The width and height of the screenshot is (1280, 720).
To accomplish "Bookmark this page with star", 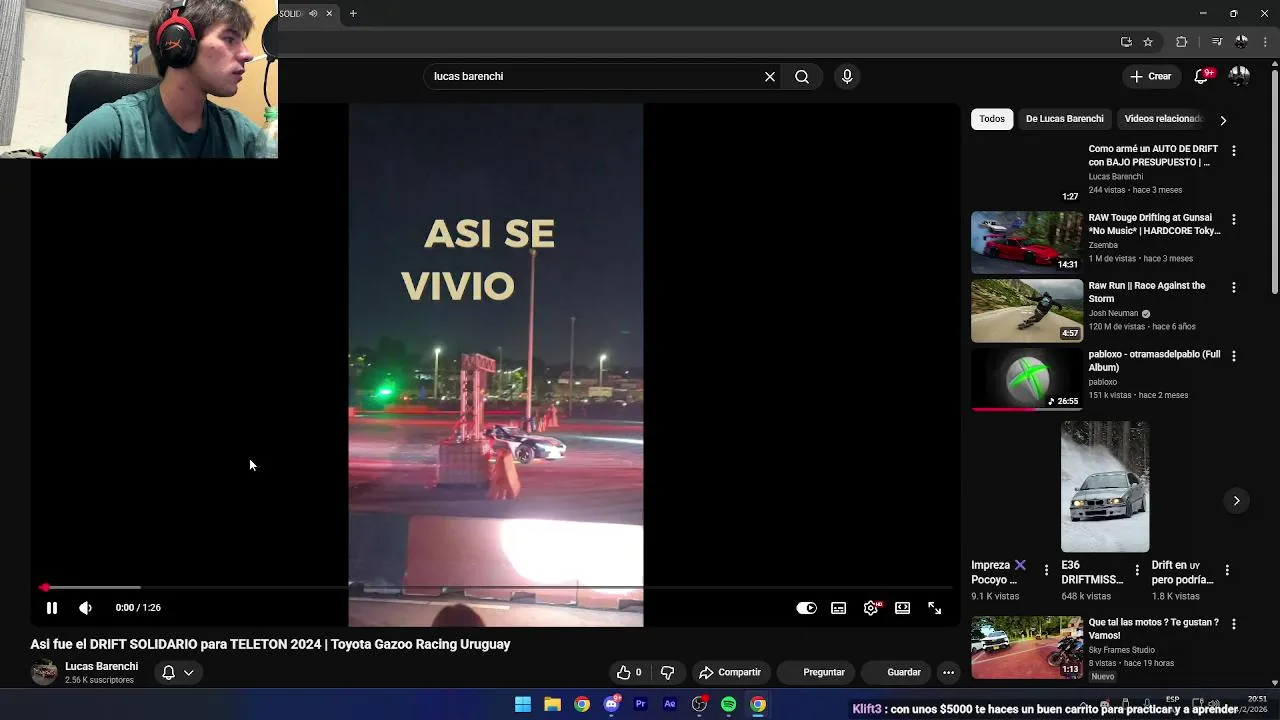I will [1148, 42].
